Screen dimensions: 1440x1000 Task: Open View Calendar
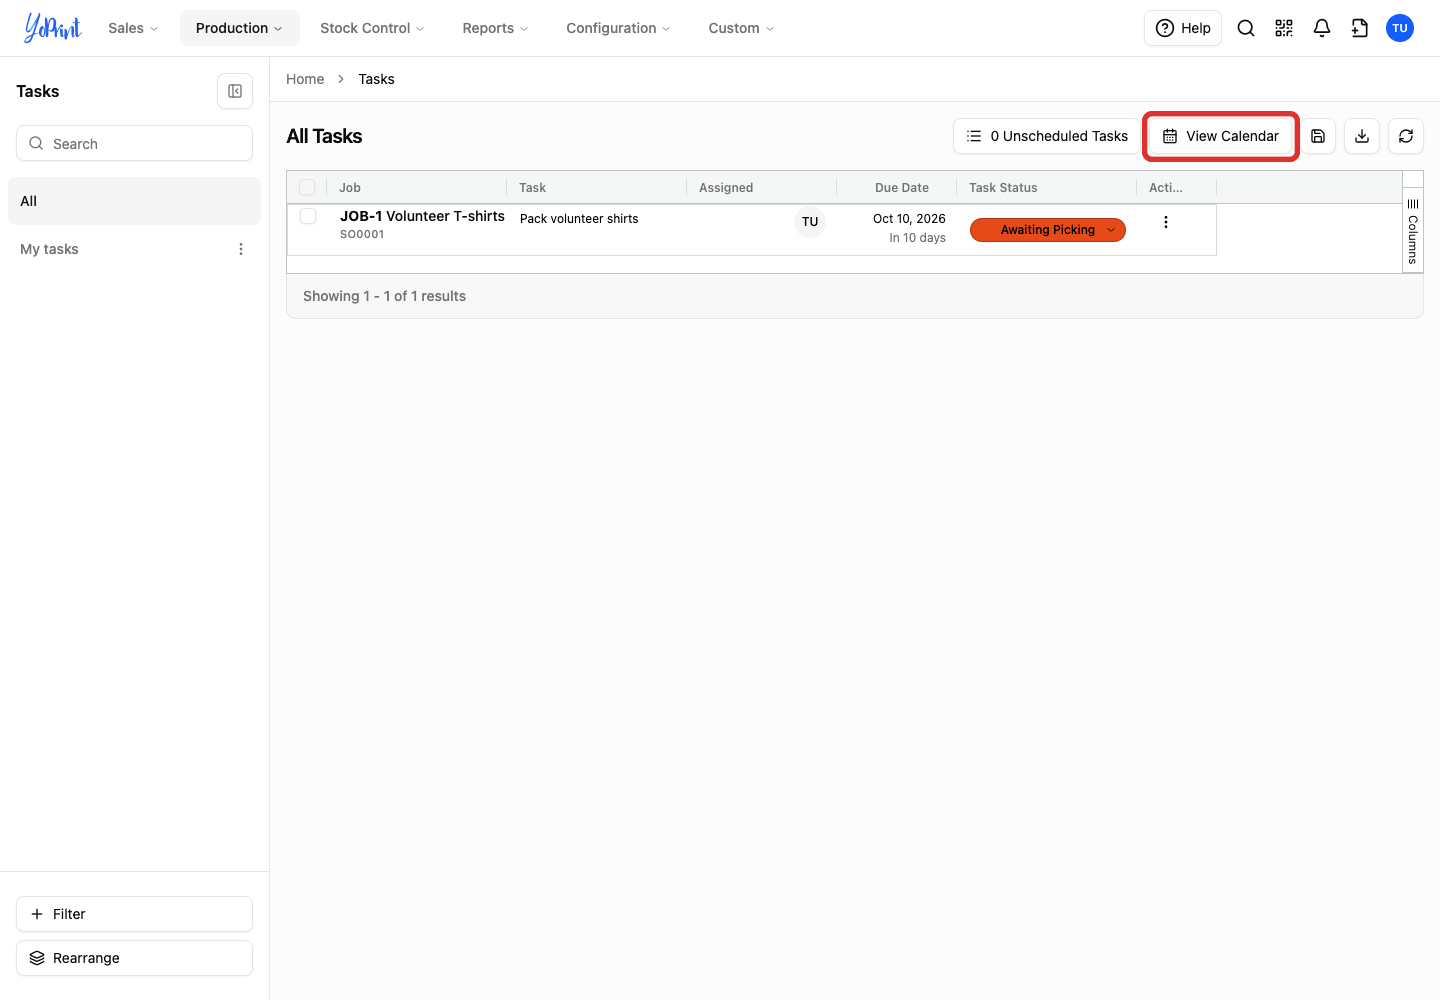(x=1221, y=136)
